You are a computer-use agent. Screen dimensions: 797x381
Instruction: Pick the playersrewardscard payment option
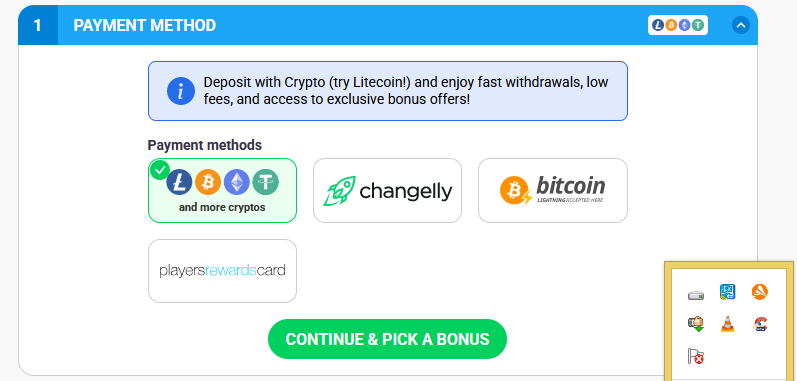(x=222, y=271)
